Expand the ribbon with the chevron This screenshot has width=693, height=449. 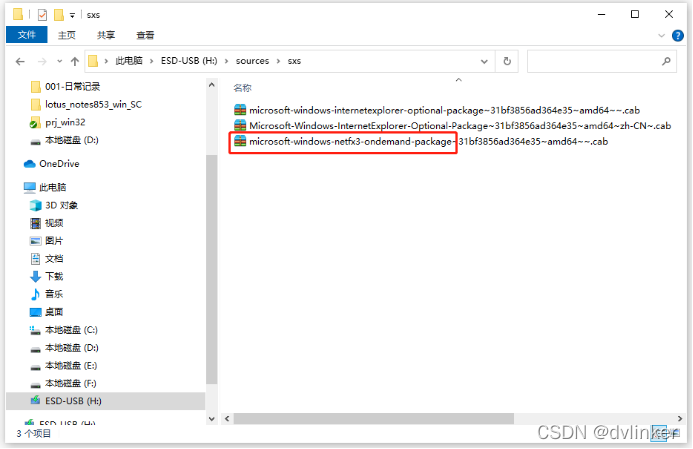(662, 35)
